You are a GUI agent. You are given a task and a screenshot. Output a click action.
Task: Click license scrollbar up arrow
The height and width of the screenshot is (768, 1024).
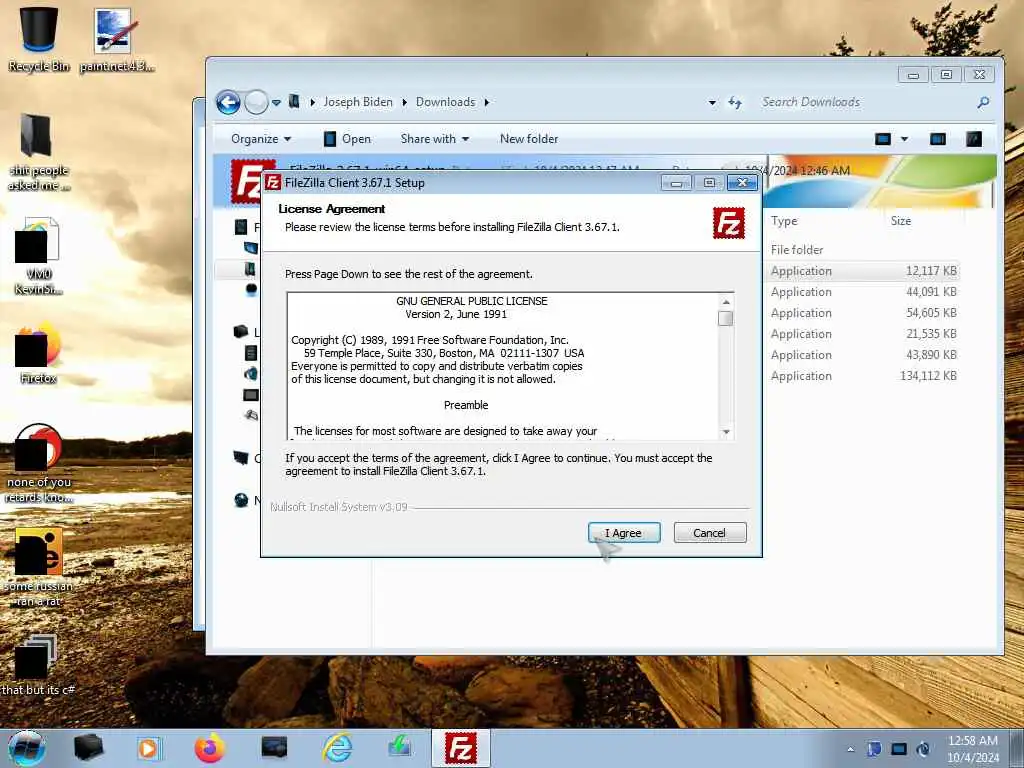tap(726, 302)
